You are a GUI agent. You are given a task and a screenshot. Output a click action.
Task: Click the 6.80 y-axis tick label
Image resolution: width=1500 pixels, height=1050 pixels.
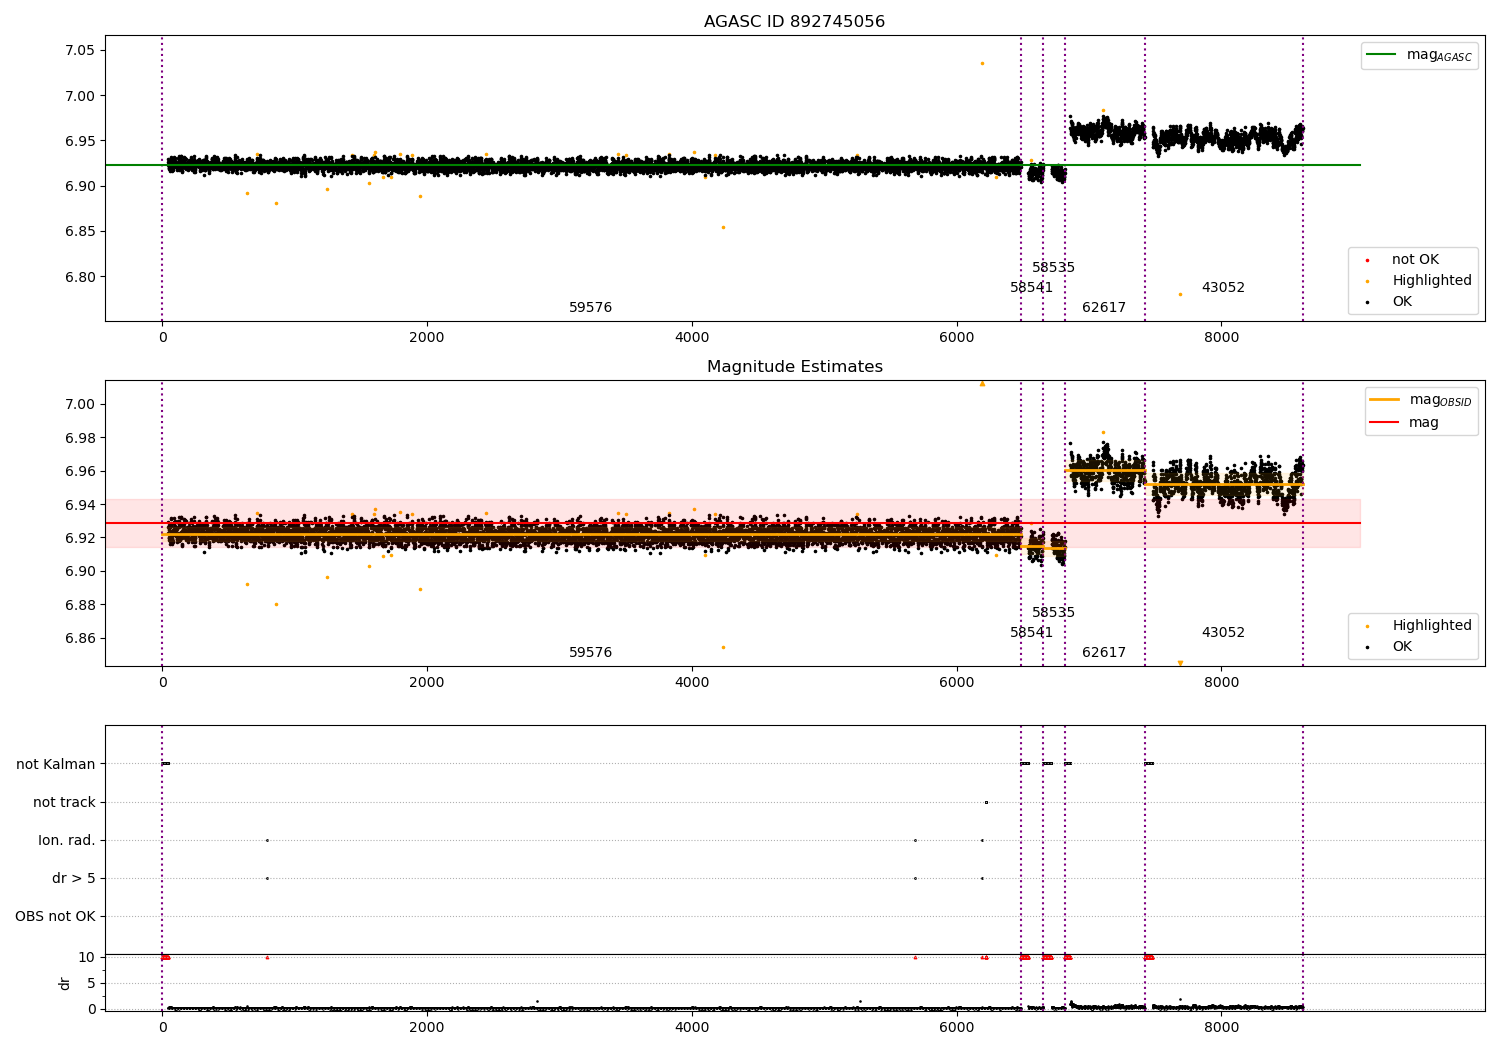click(79, 277)
